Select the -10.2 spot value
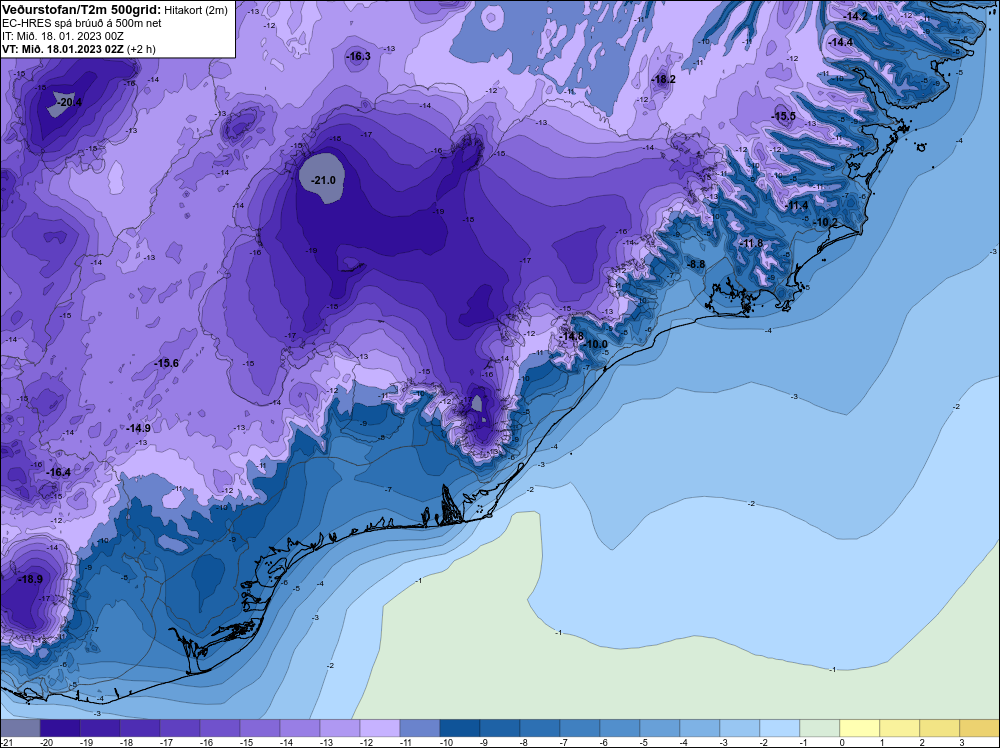This screenshot has width=1000, height=748. 826,223
